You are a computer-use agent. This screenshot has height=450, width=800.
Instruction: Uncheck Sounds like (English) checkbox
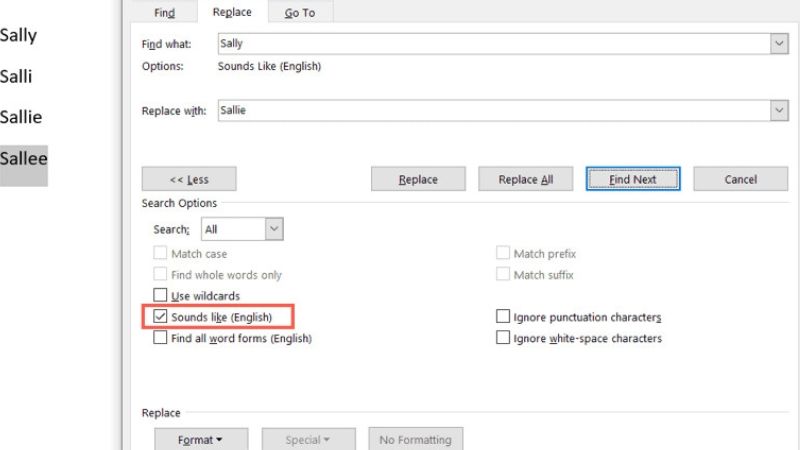tap(160, 316)
